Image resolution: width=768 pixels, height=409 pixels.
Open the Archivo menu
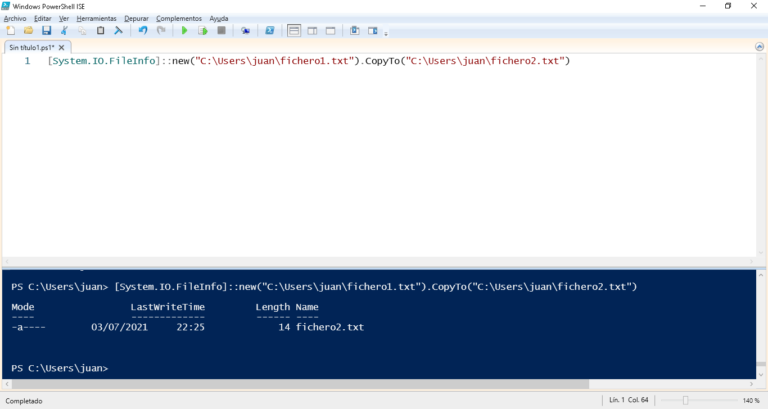pos(15,19)
